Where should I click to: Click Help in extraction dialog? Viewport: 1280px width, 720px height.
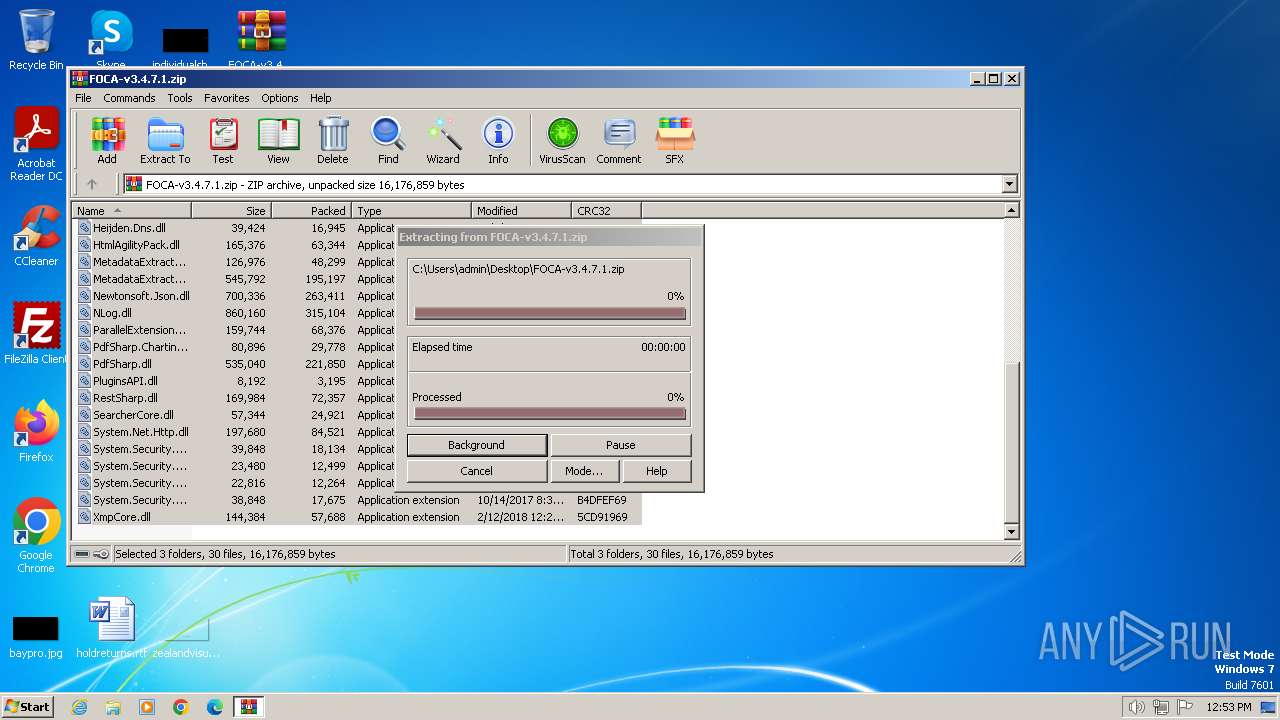656,471
